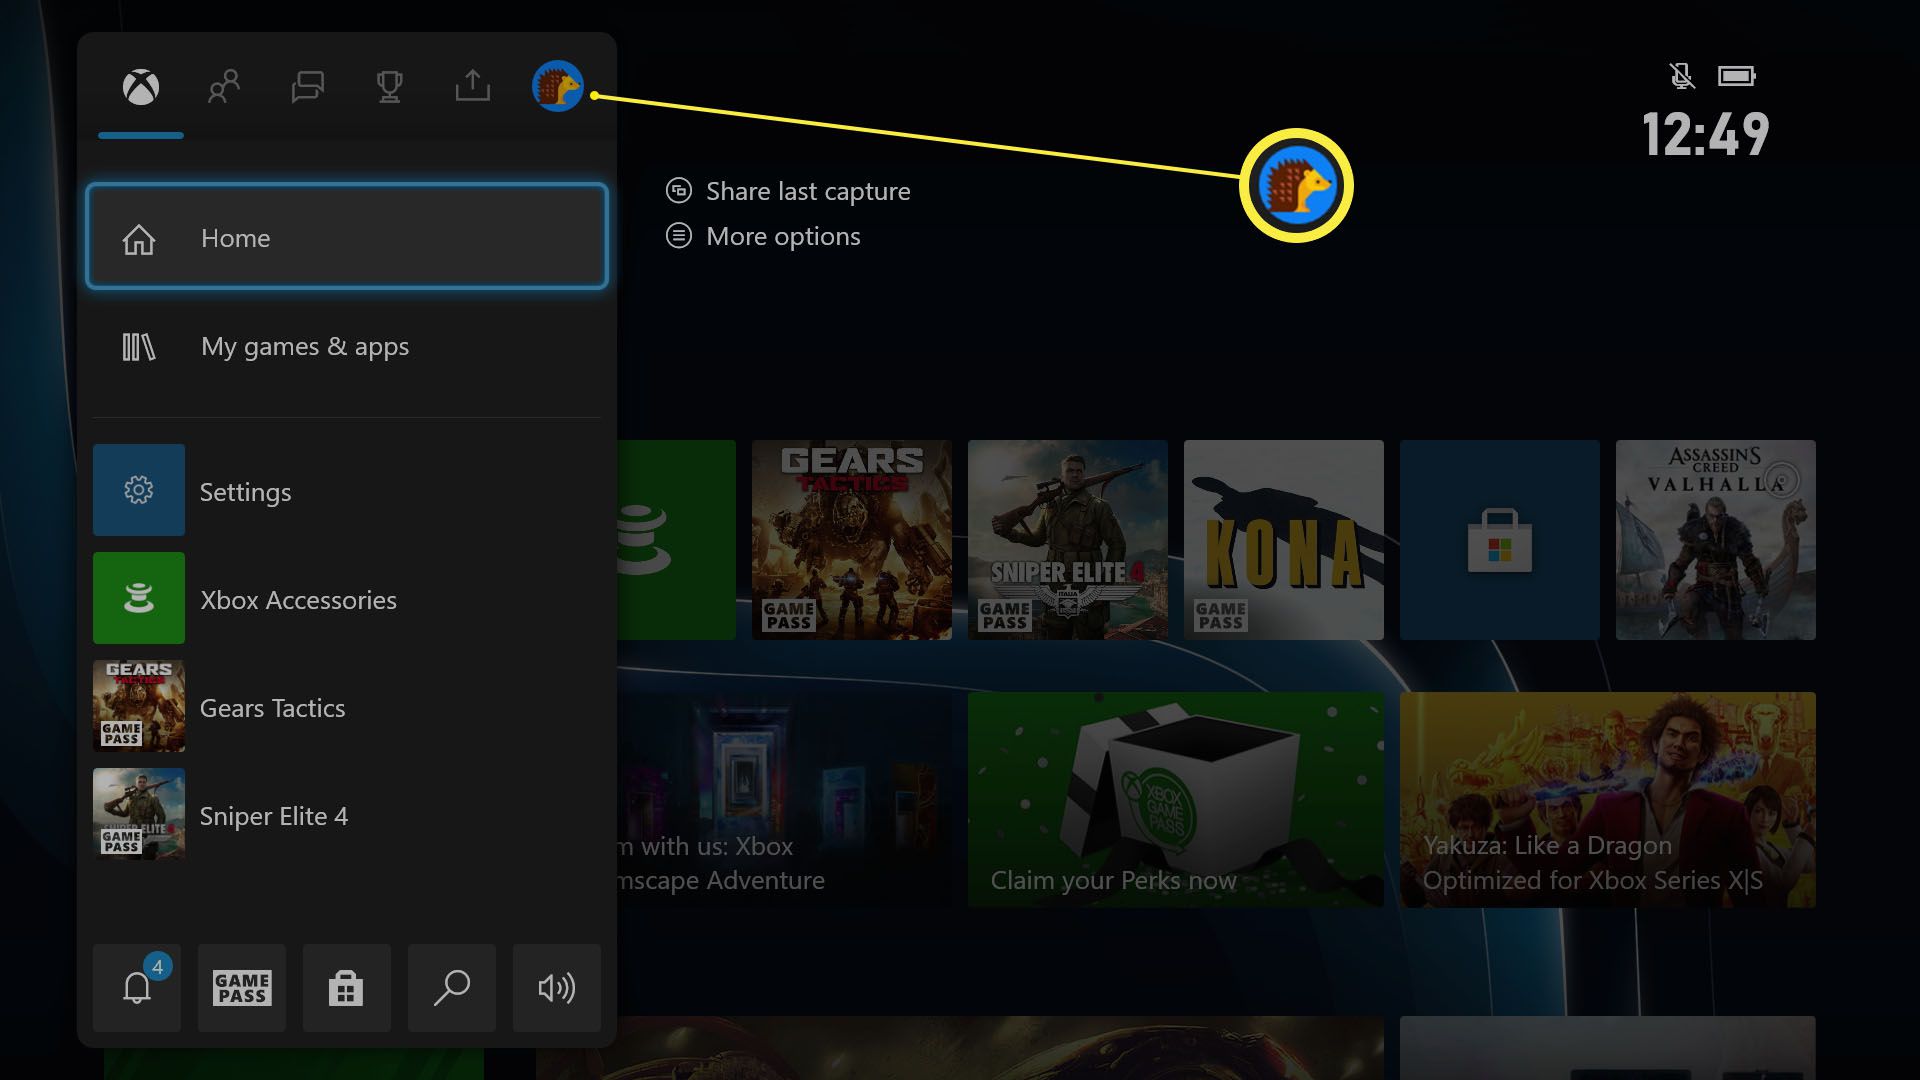Screen dimensions: 1920x1080
Task: Open My games & apps
Action: point(347,346)
